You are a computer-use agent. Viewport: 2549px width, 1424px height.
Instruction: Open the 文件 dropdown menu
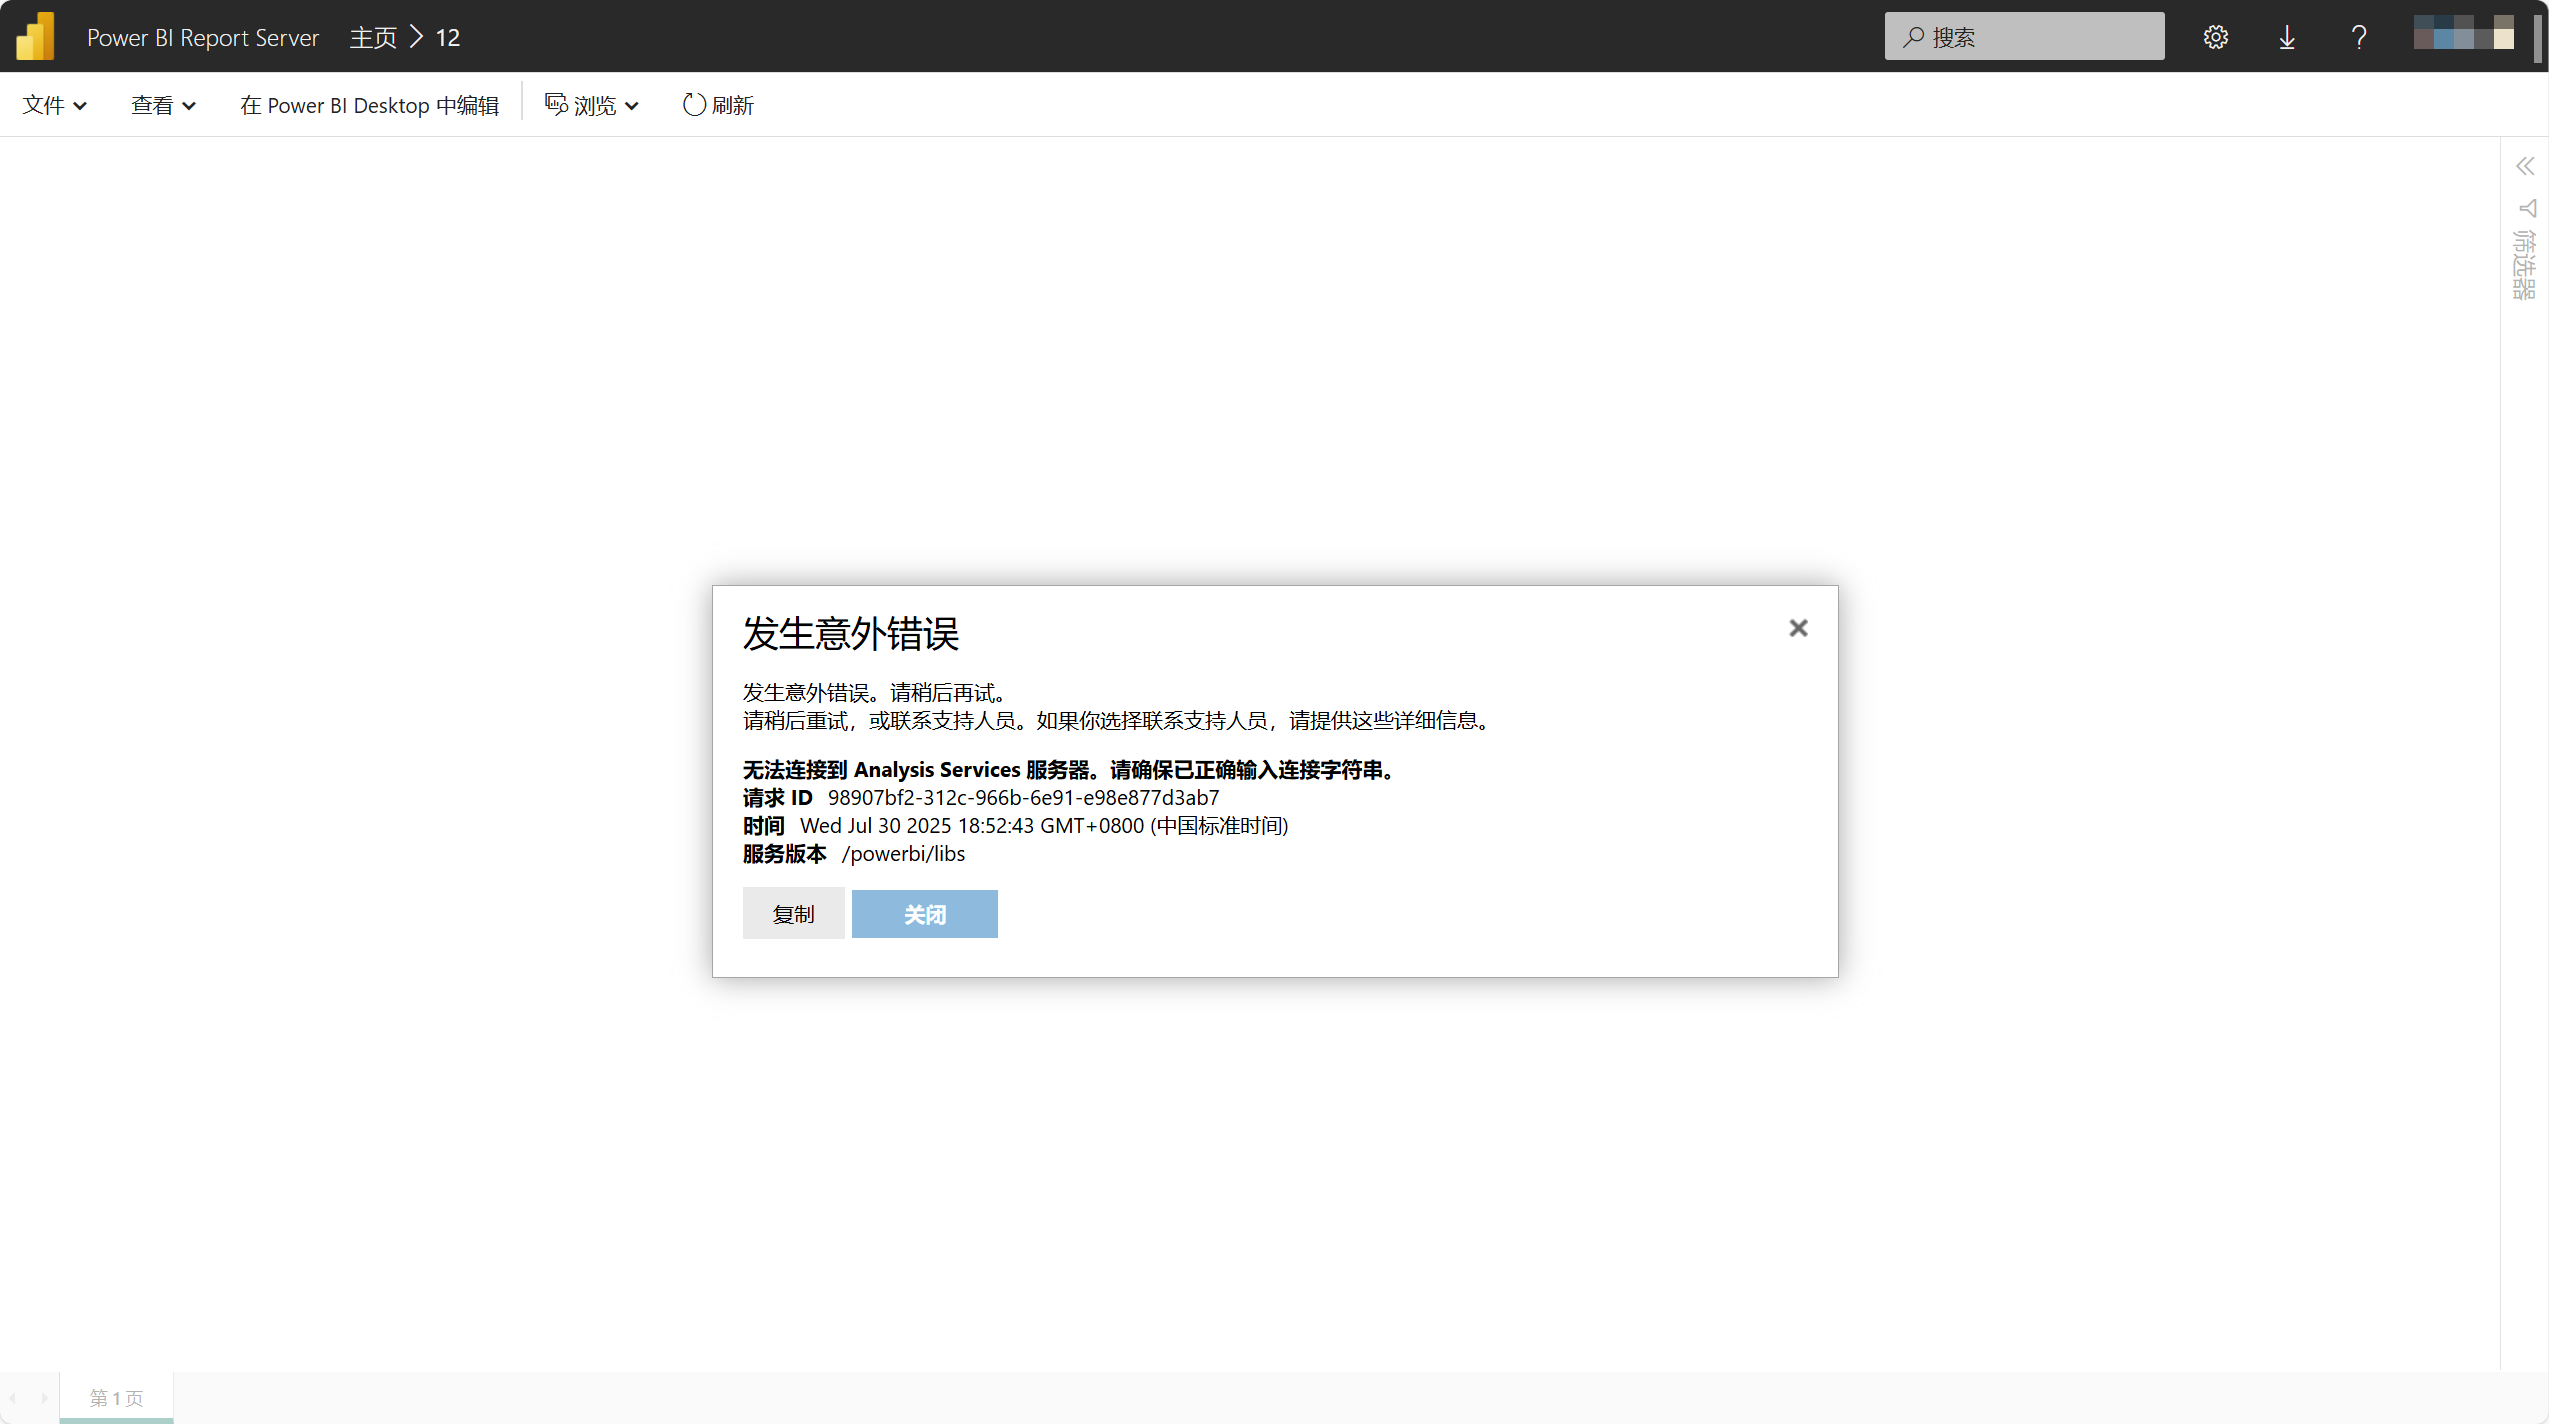pos(54,105)
